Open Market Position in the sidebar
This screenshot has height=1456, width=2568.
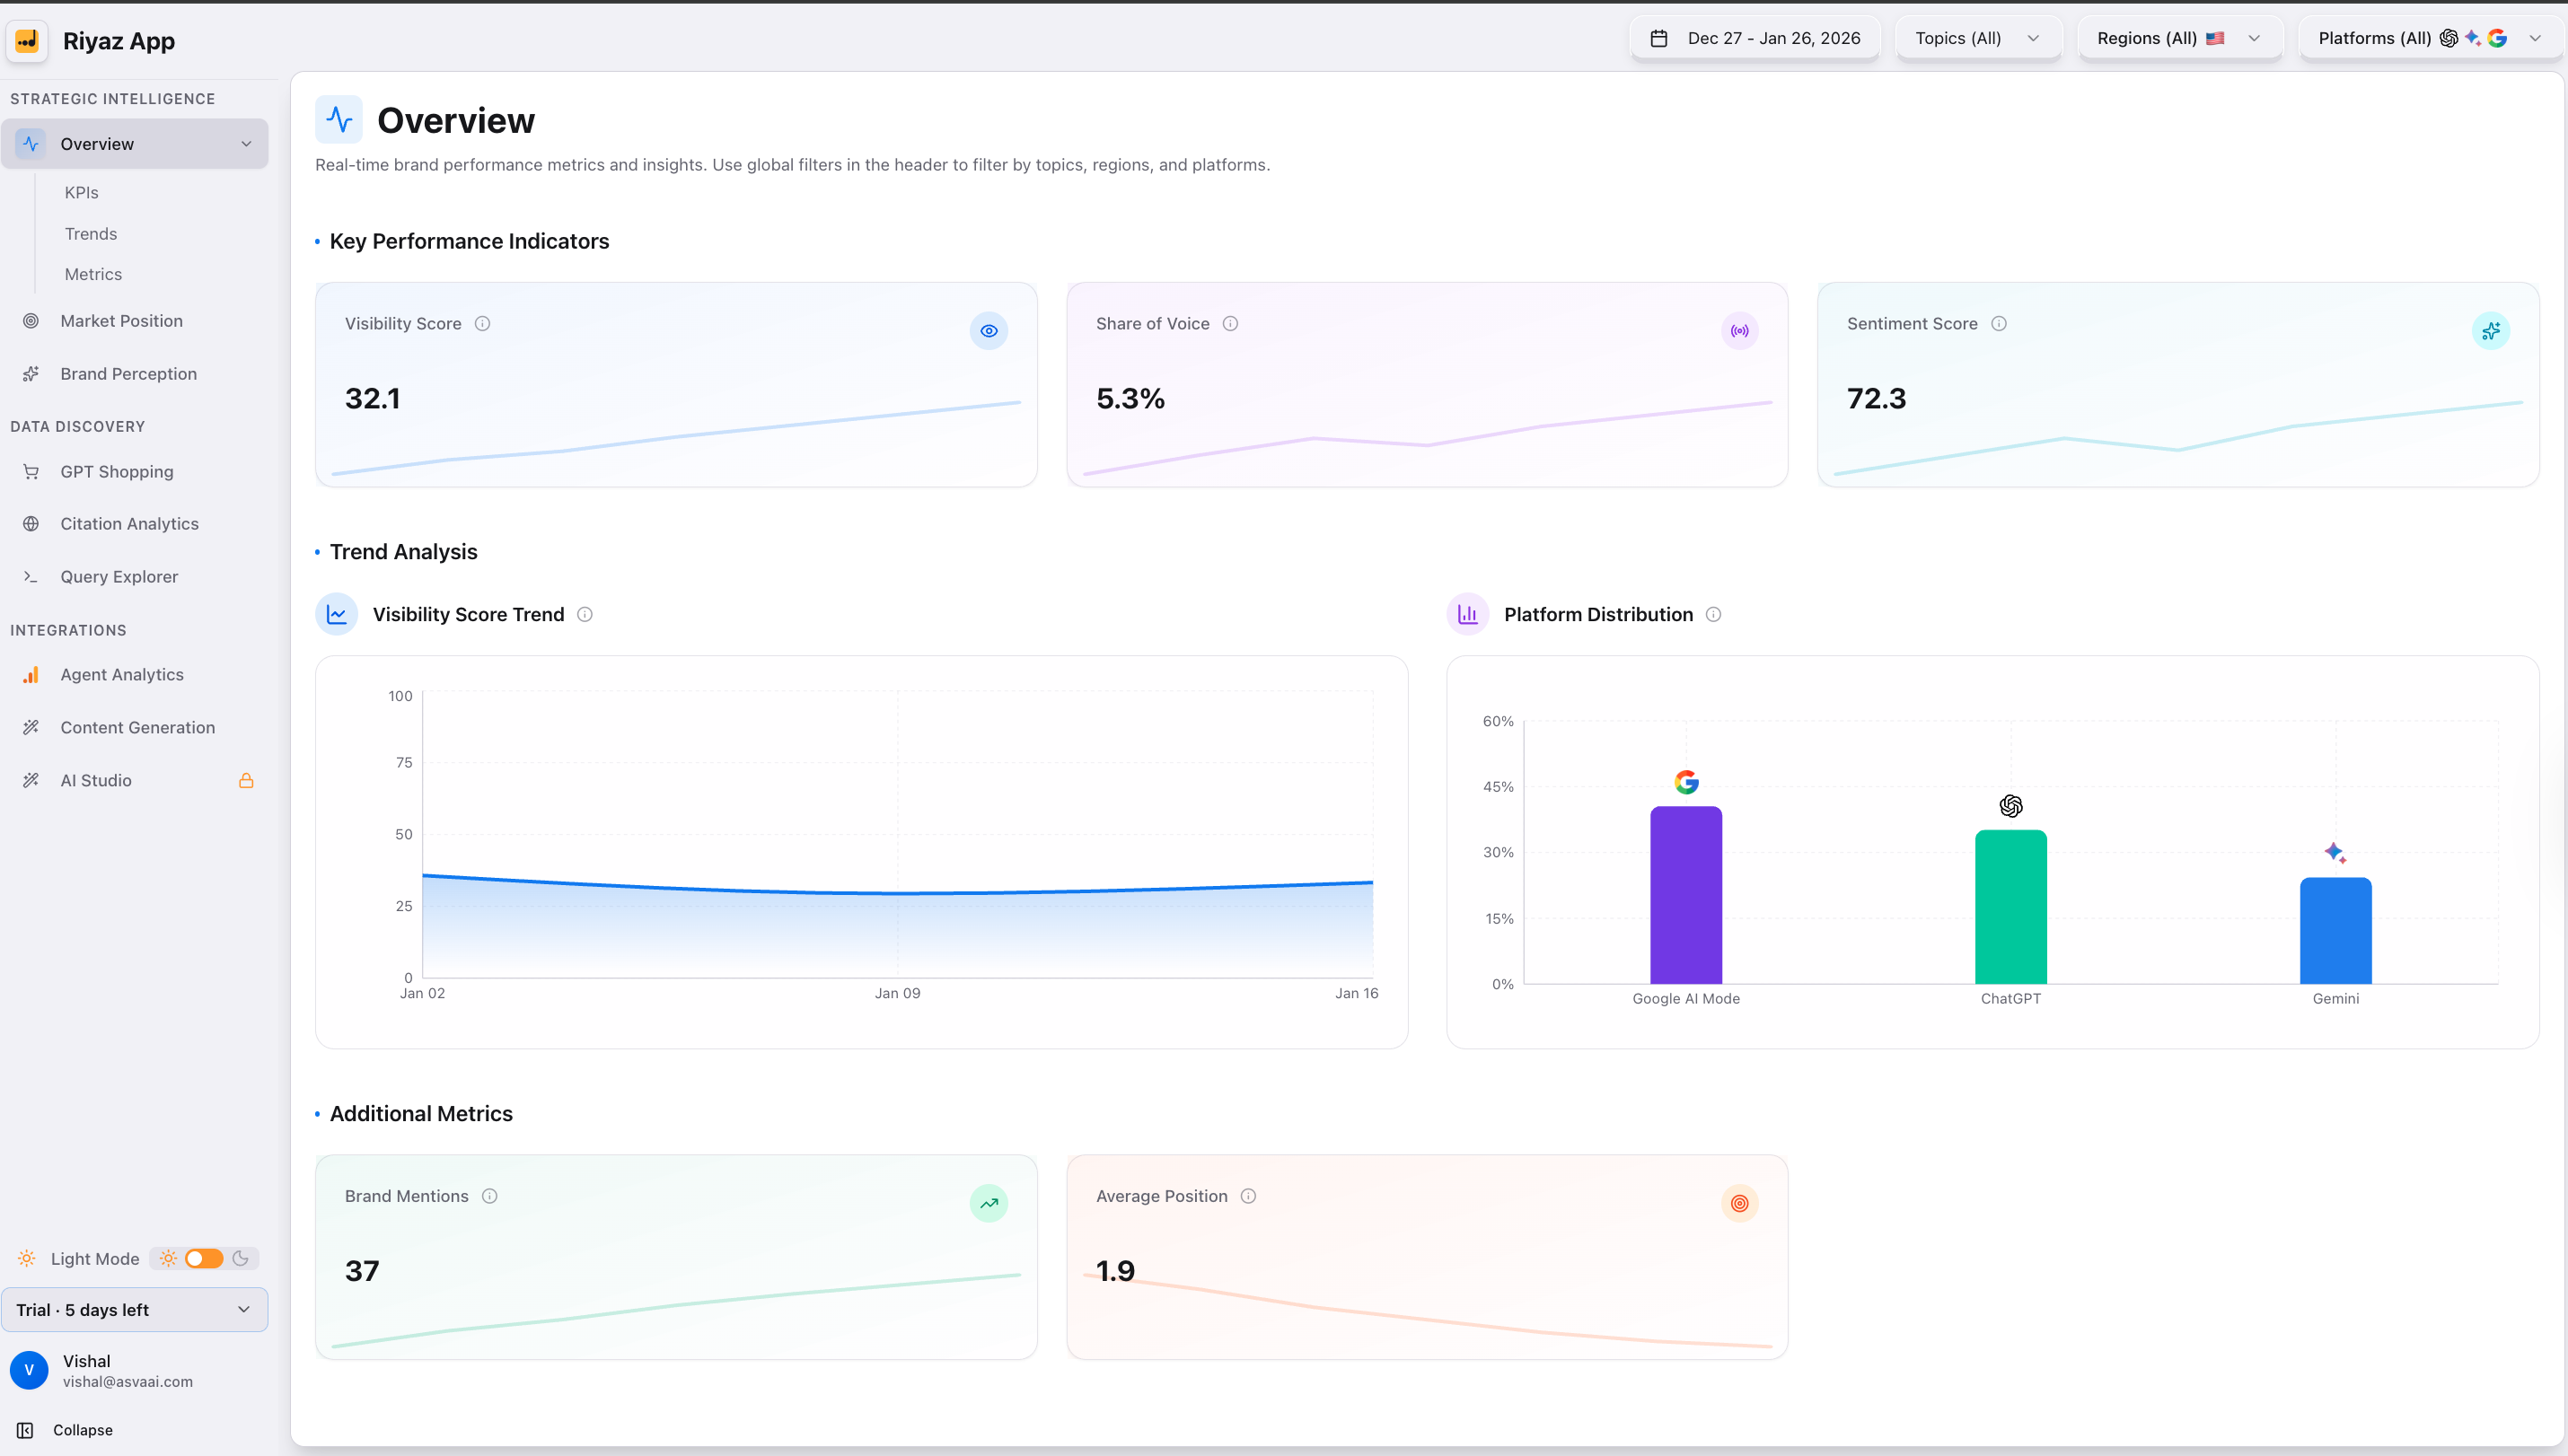(121, 321)
